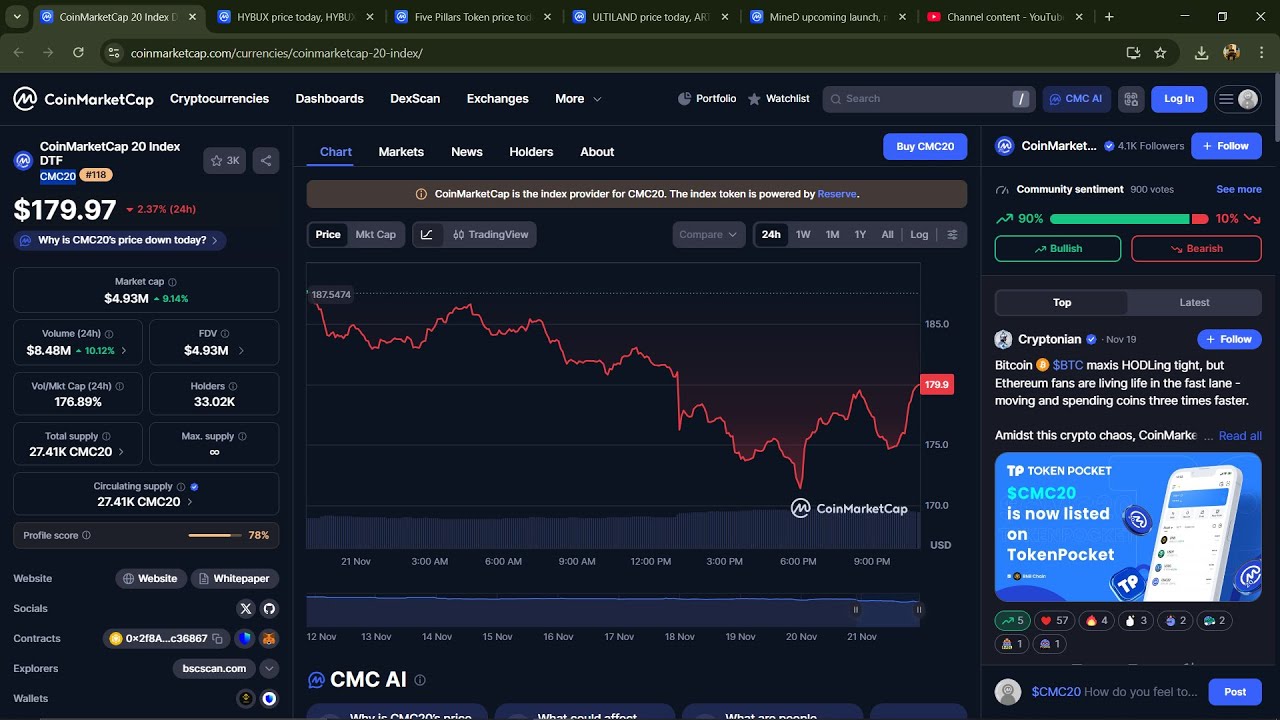Add CMC20 to watchlist star button
This screenshot has width=1280, height=720.
coord(224,160)
